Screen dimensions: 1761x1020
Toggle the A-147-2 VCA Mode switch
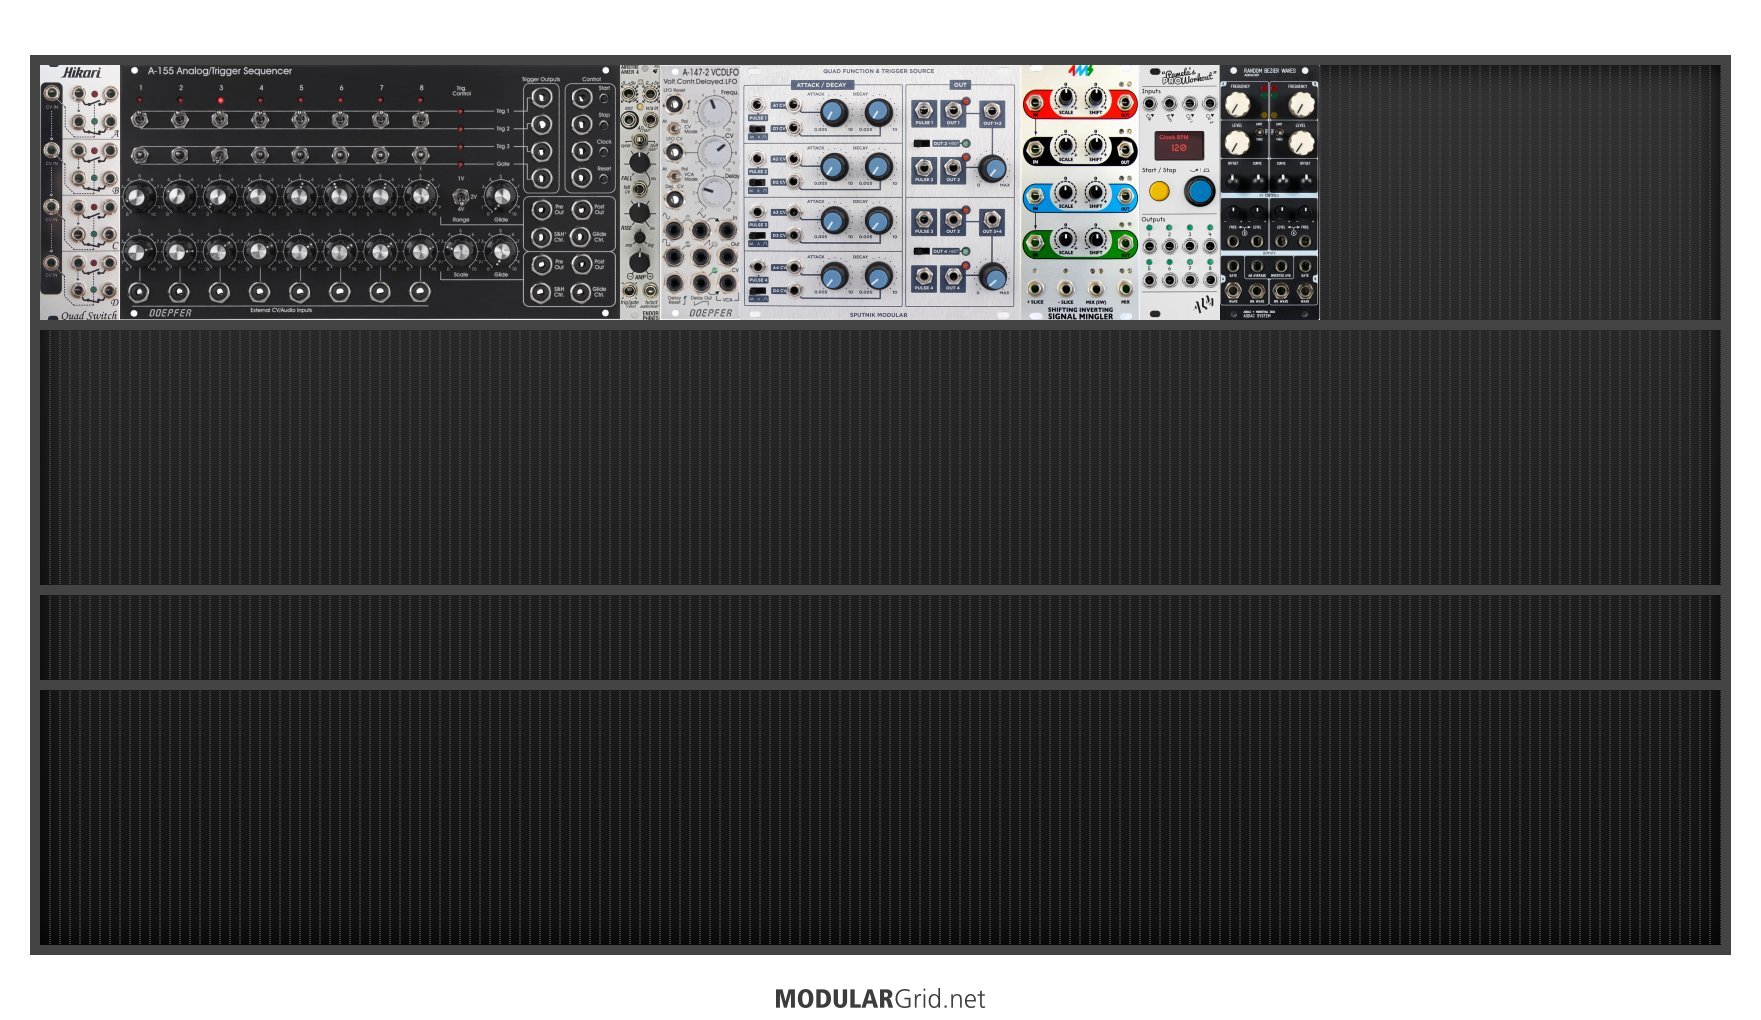(675, 176)
